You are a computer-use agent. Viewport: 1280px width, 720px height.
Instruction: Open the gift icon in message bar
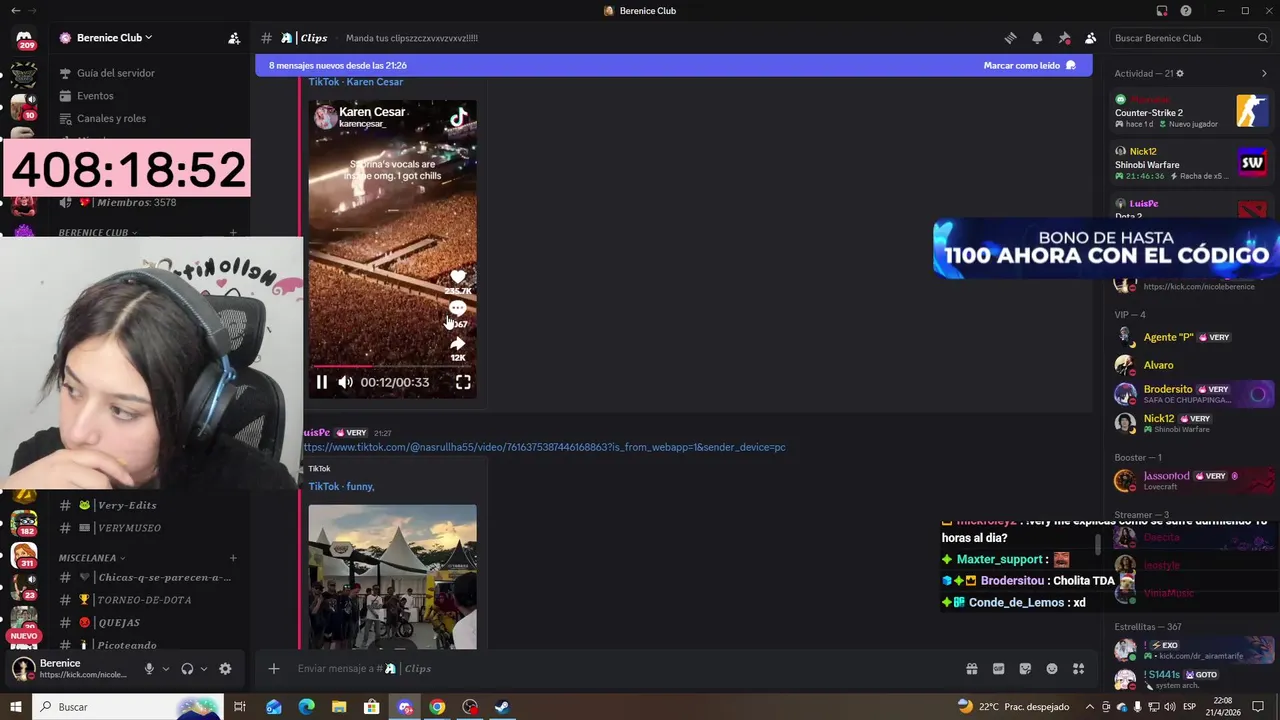(x=971, y=669)
